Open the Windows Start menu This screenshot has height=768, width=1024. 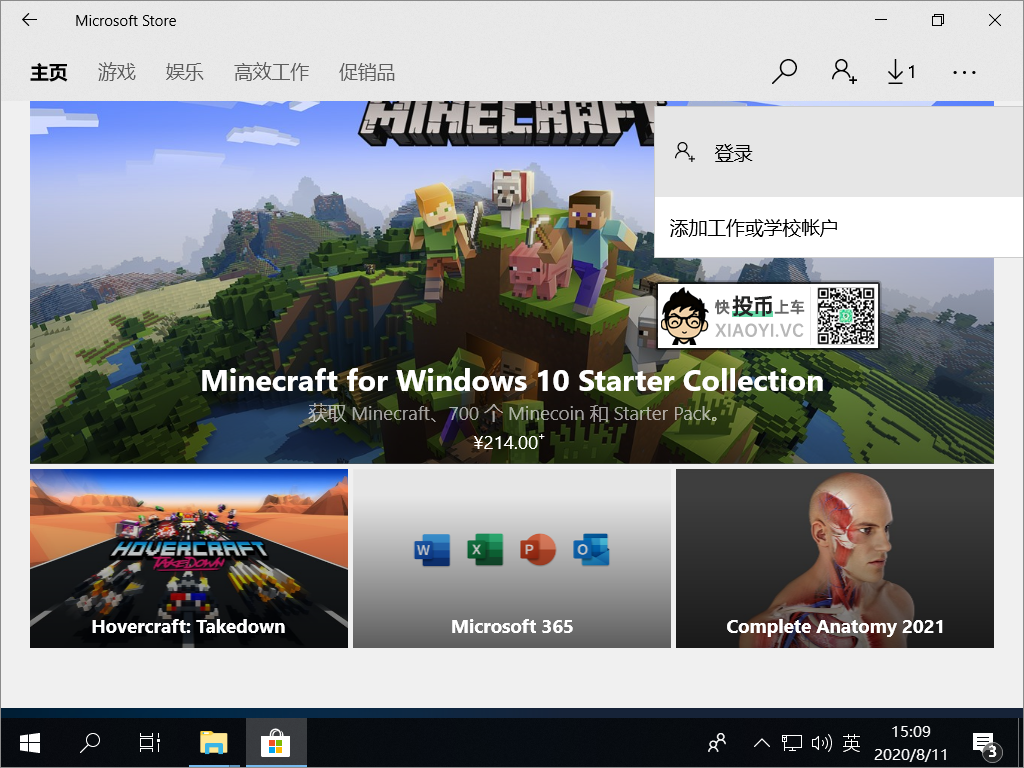pos(30,743)
